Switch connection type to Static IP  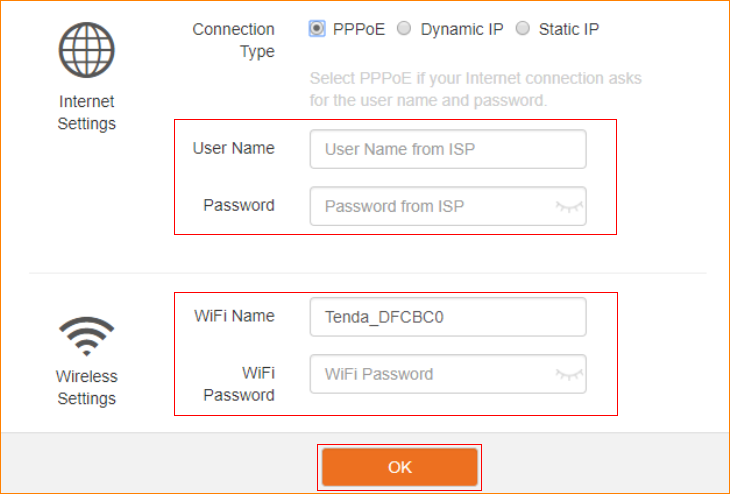[522, 29]
